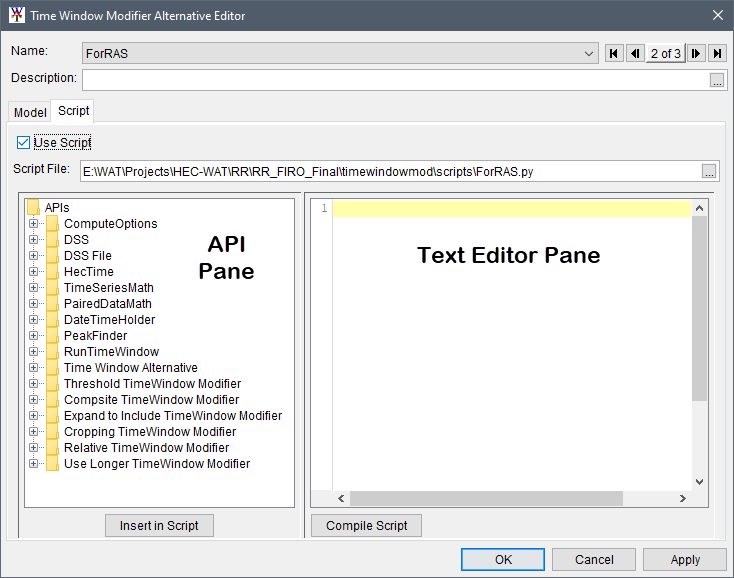734x578 pixels.
Task: Go to last alternative record button
Action: click(x=717, y=53)
